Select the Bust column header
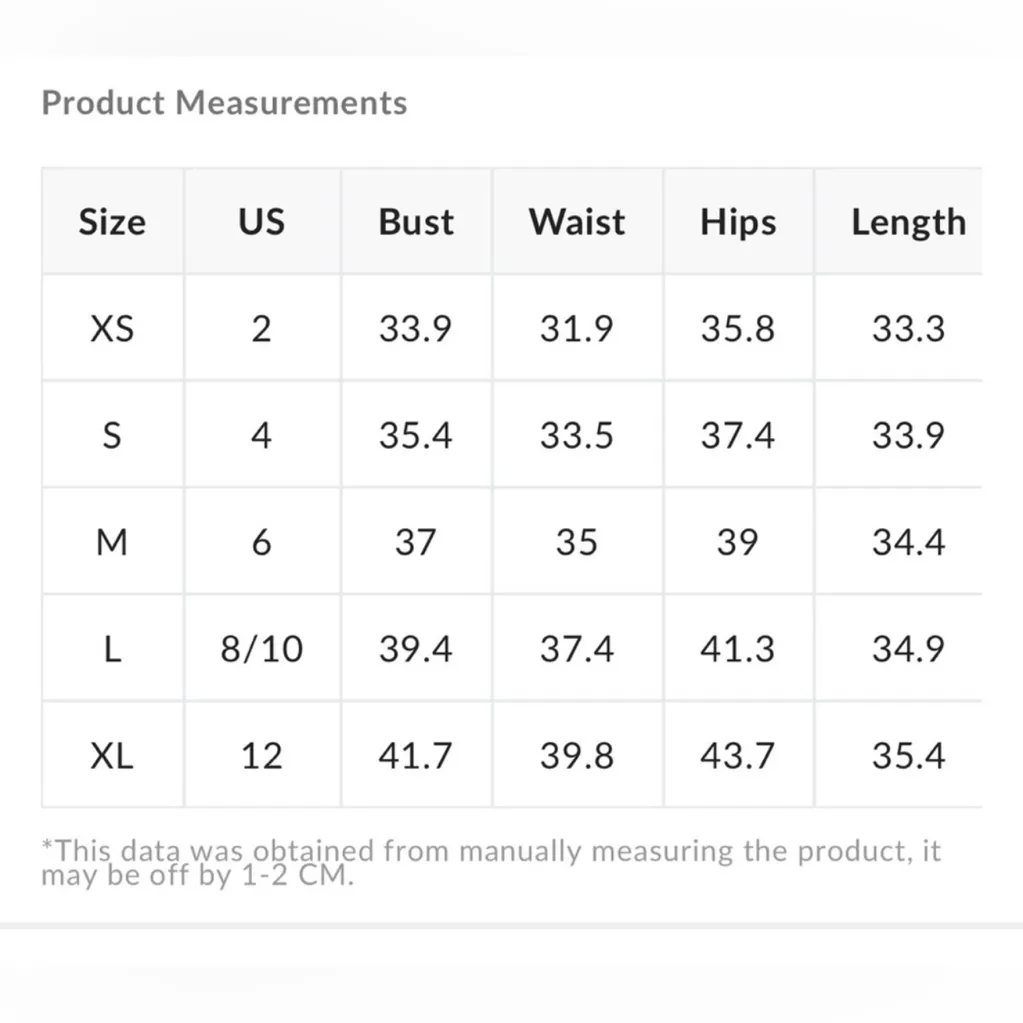Screen dimensions: 1023x1023 click(x=416, y=222)
